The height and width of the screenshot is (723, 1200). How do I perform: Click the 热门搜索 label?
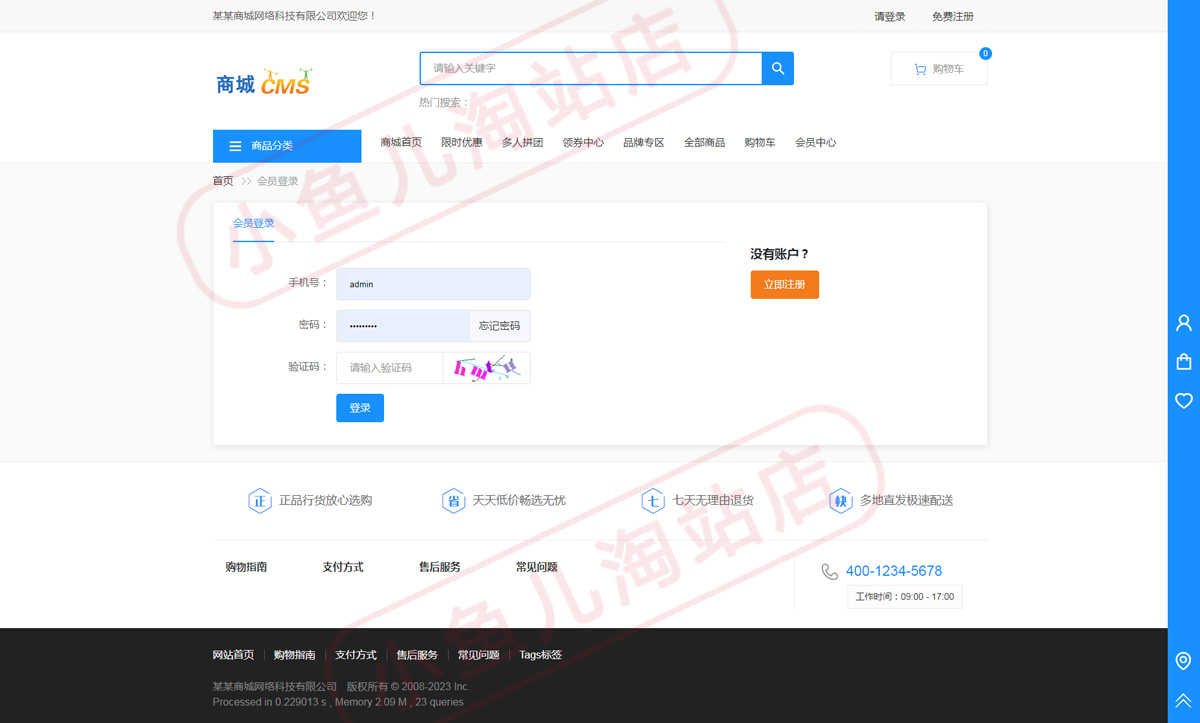tap(445, 102)
